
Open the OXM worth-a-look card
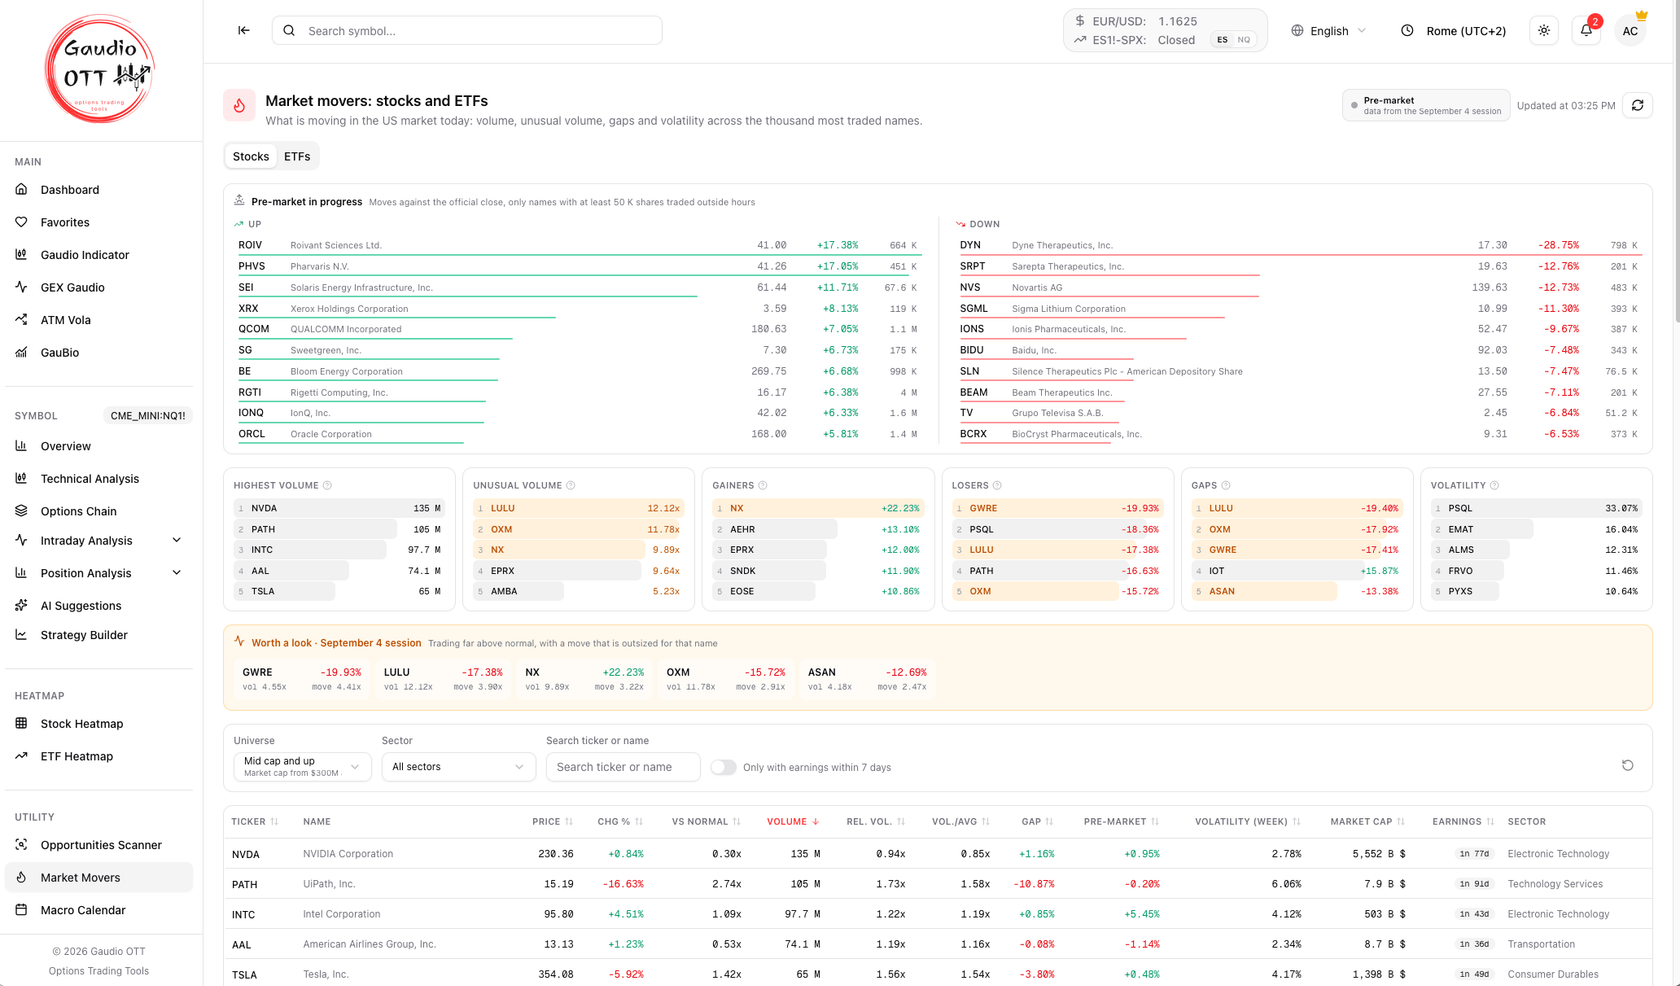coord(726,679)
